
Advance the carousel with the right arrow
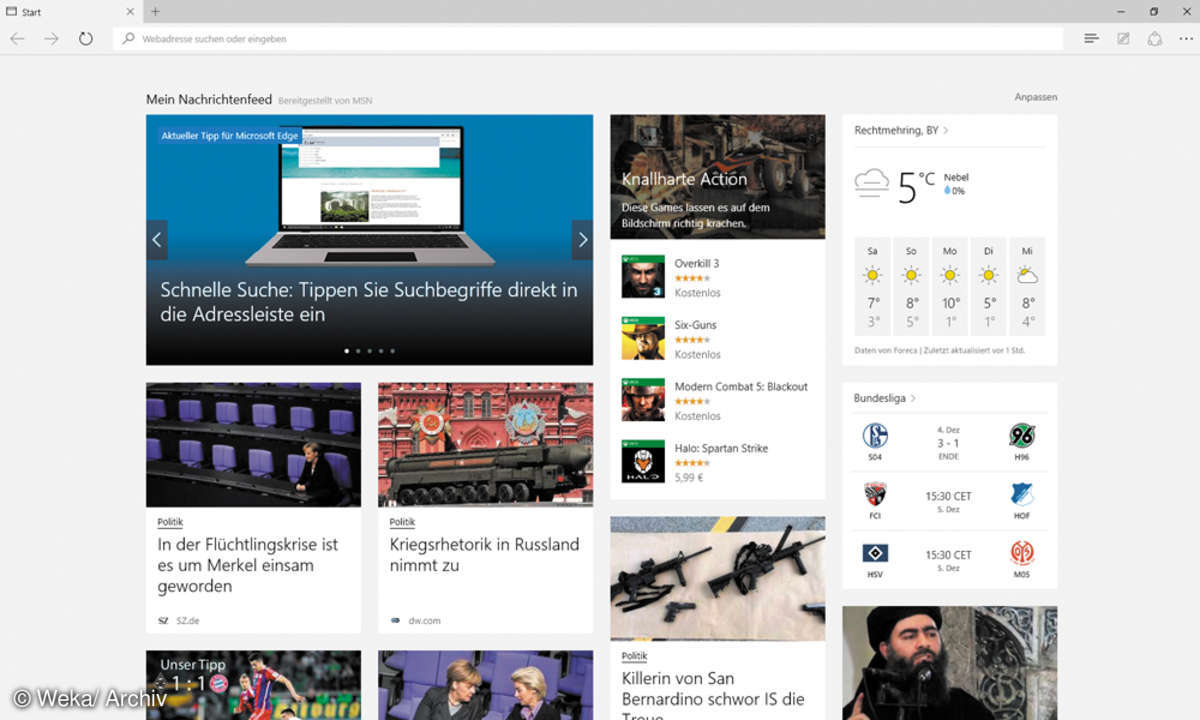582,240
